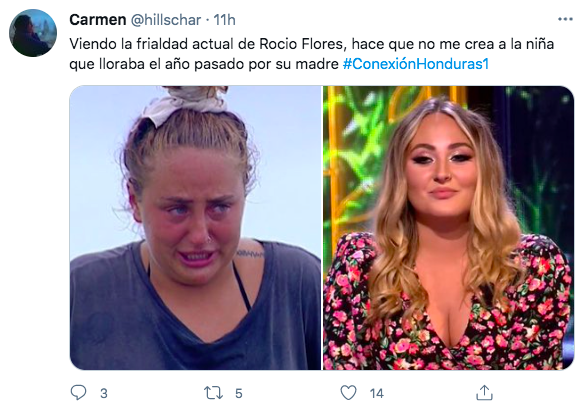Open the share upload arrow icon
588x414 pixels.
(x=484, y=392)
